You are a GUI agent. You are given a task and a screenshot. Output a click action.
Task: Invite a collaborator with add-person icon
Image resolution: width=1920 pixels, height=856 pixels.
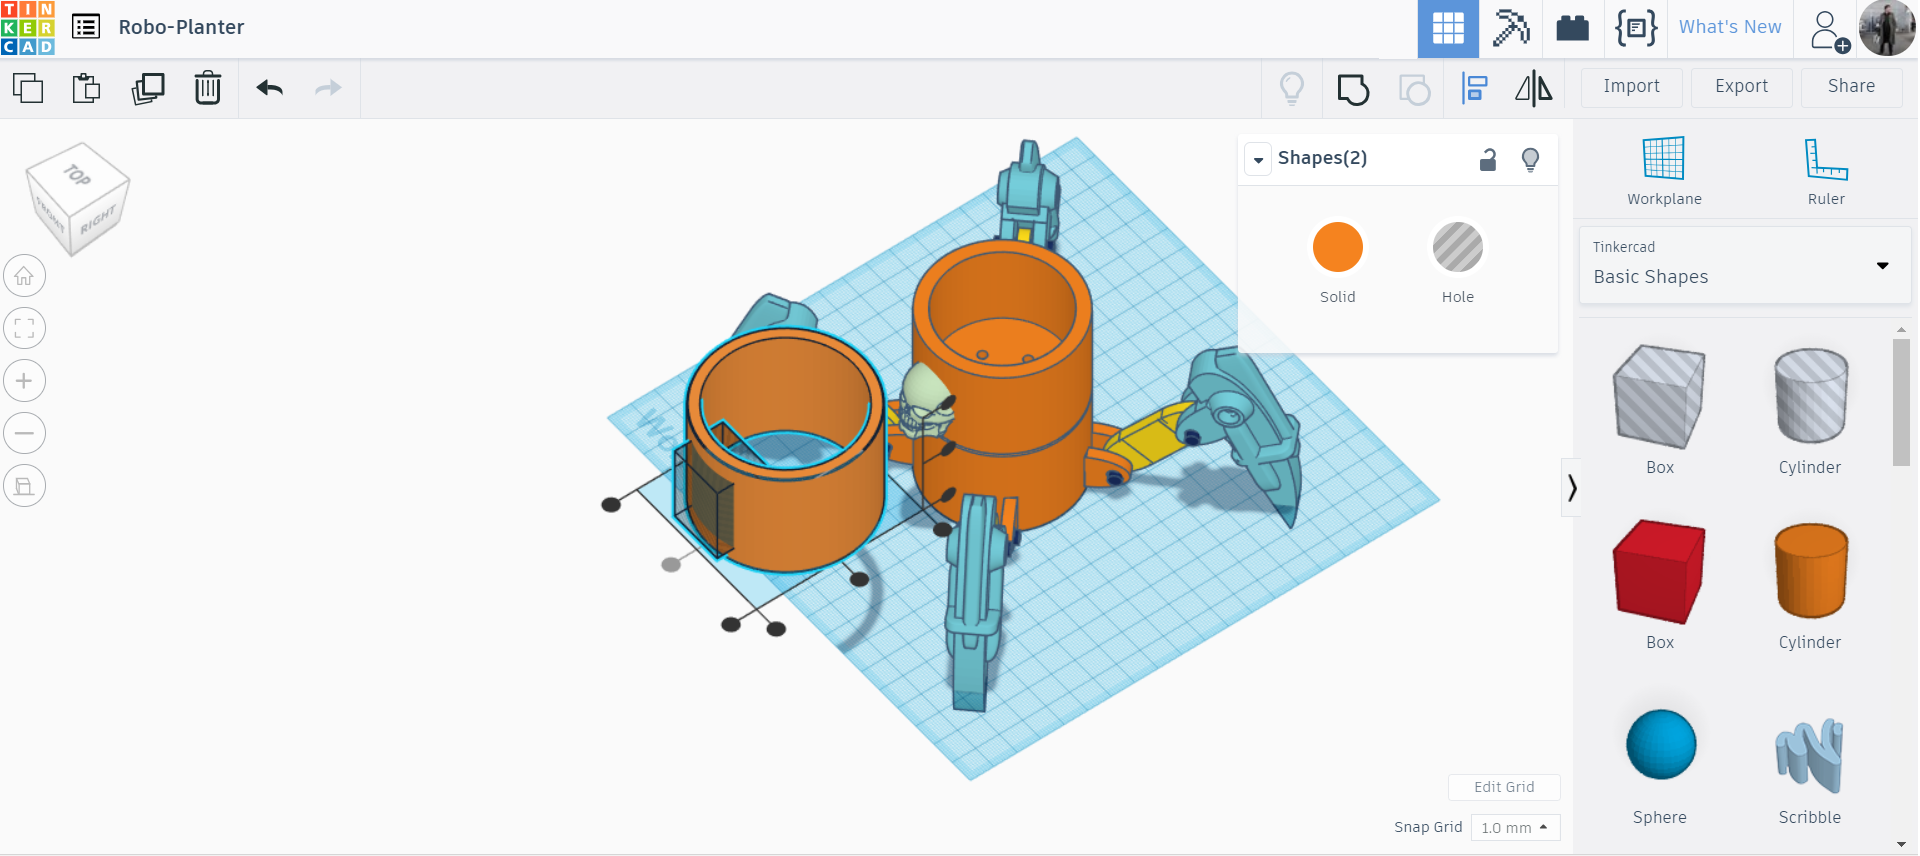(x=1829, y=30)
